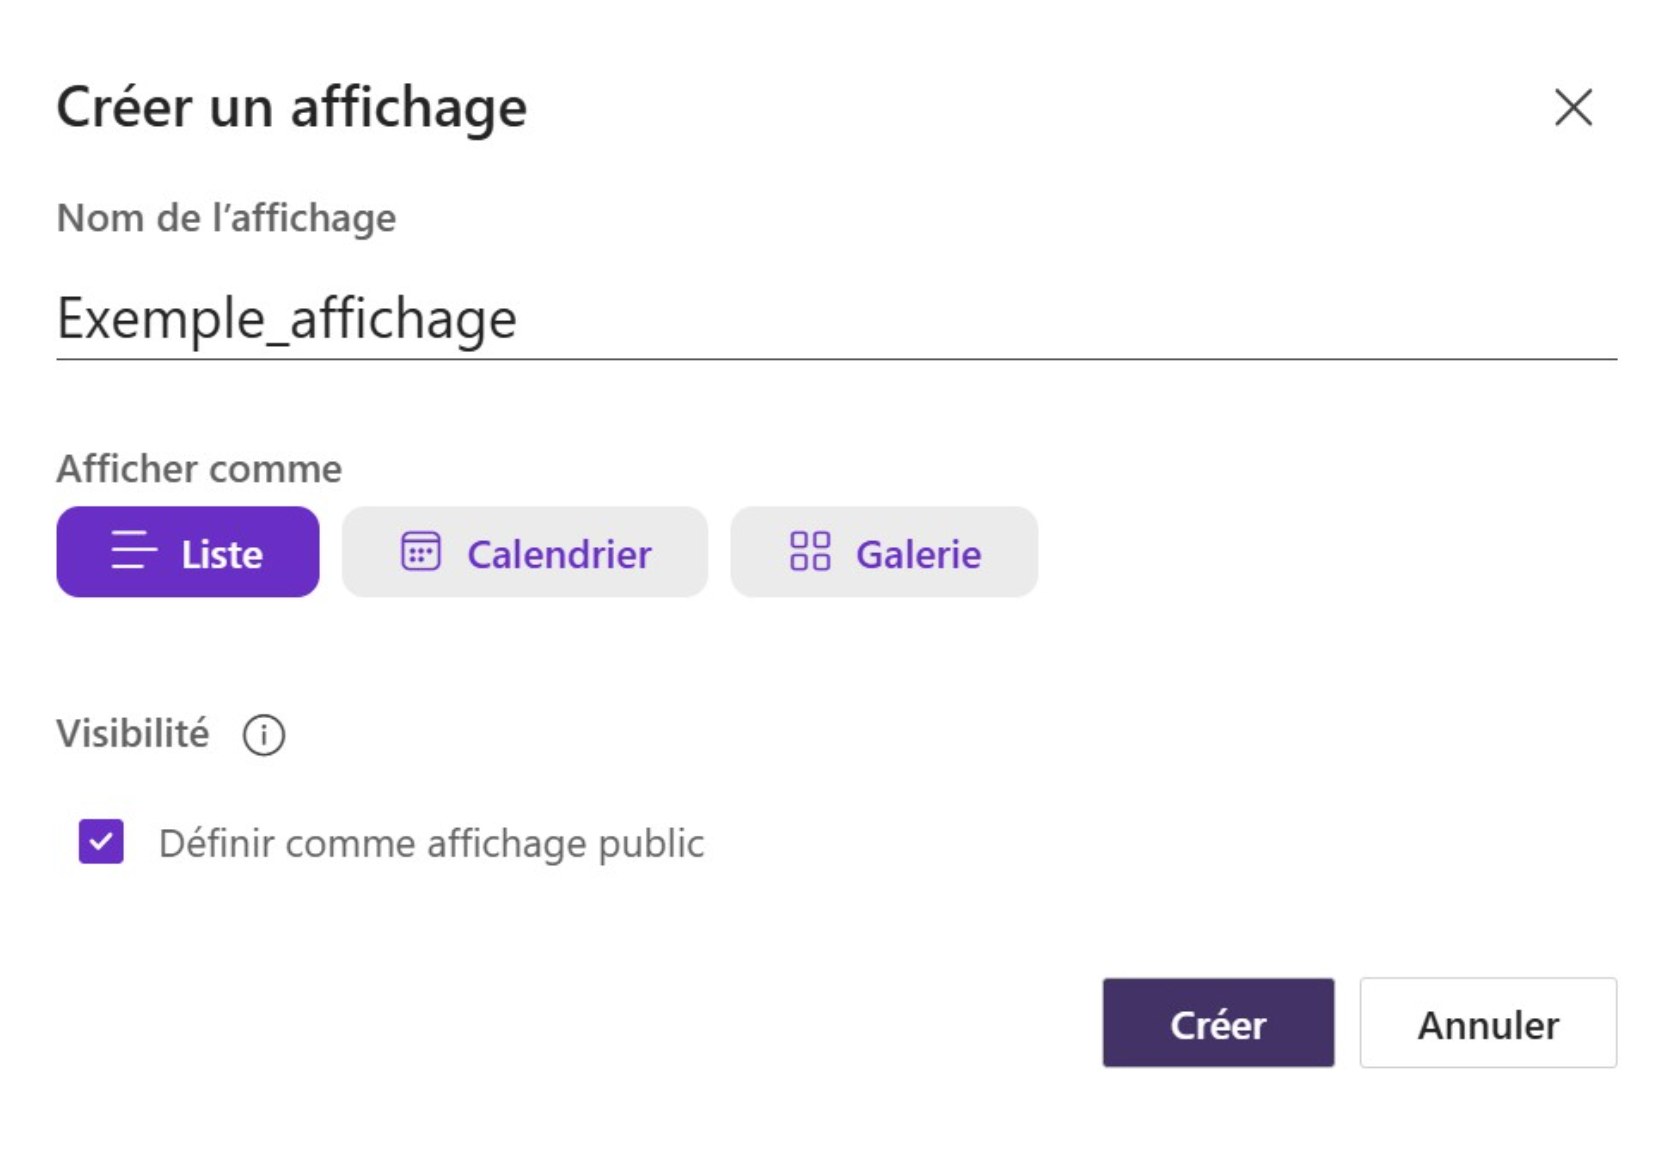Image resolution: width=1674 pixels, height=1151 pixels.
Task: Switch to the Calendrier view type
Action: coord(525,552)
